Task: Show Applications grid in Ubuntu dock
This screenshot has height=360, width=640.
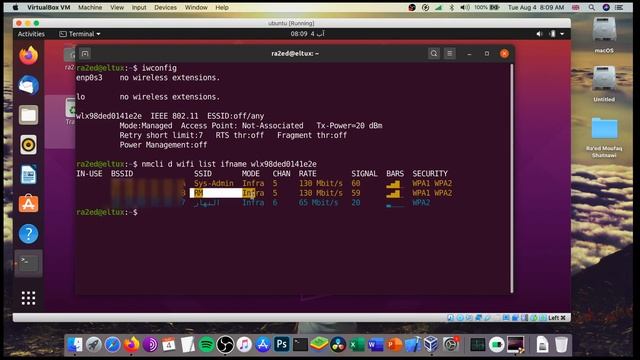Action: [28, 298]
